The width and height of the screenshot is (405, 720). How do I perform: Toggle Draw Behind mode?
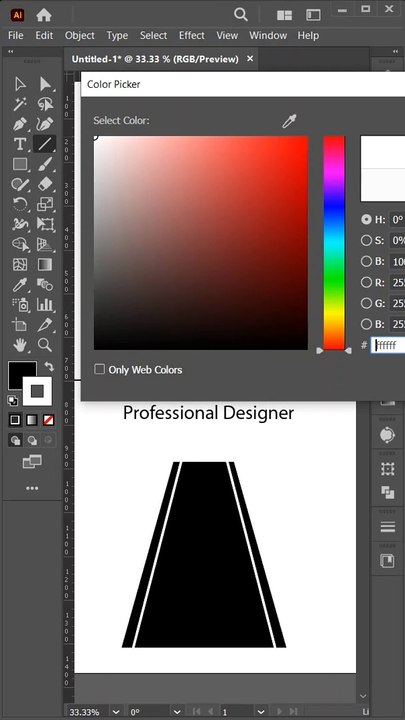click(x=32, y=441)
